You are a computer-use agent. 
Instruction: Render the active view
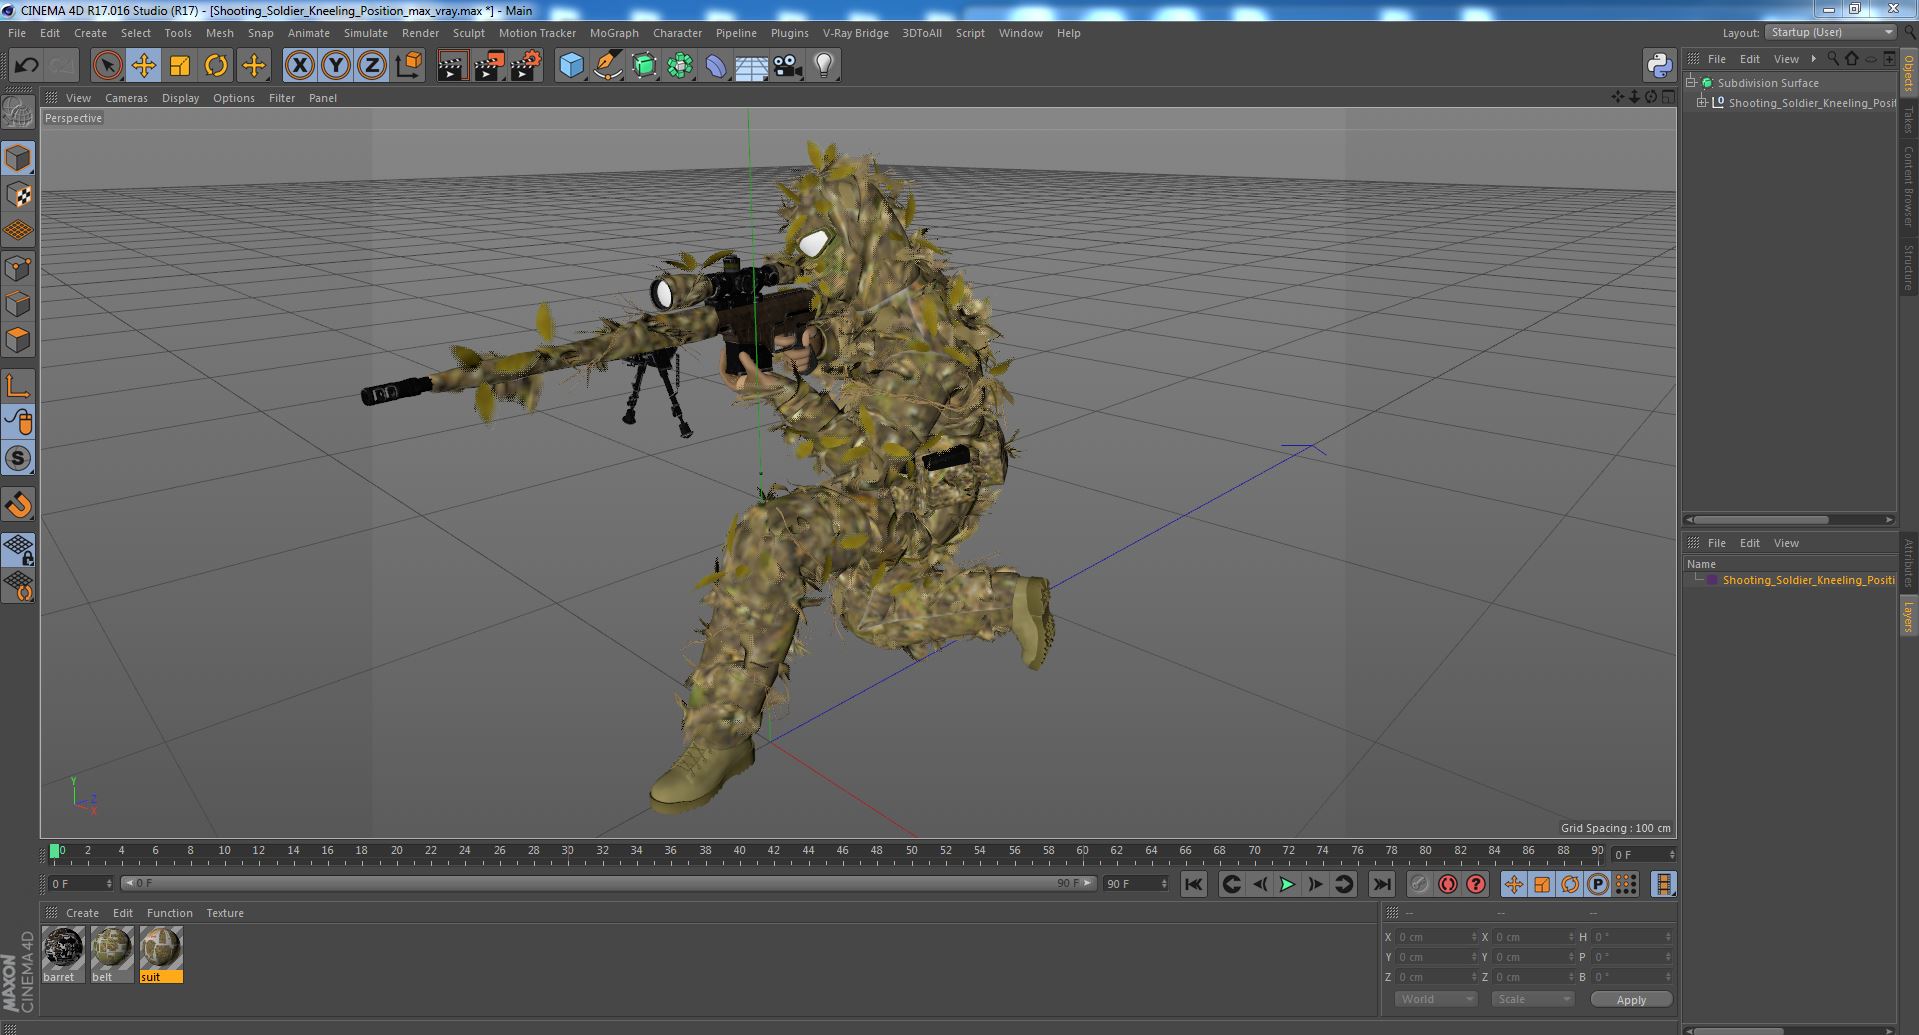[452, 66]
